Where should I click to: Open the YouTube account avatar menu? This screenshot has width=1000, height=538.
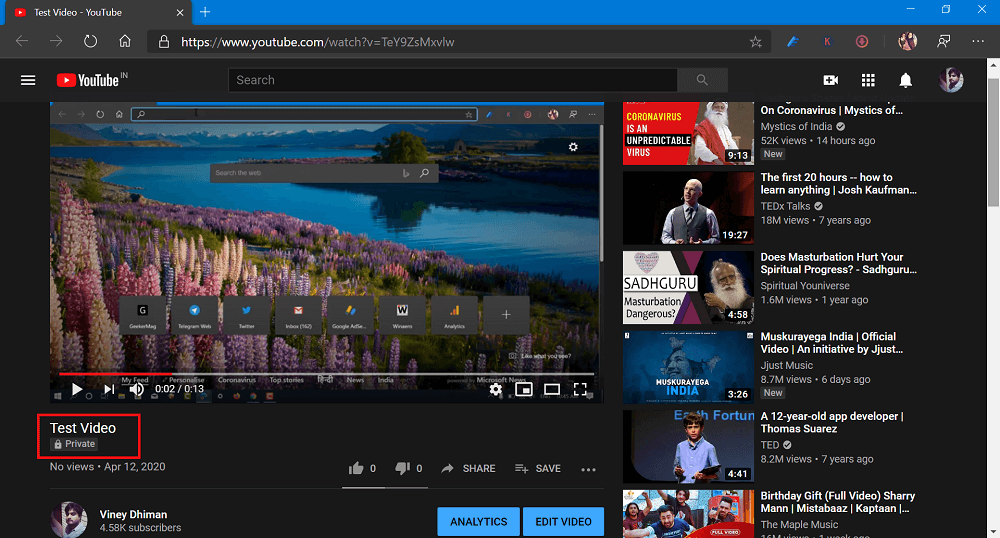pyautogui.click(x=951, y=80)
